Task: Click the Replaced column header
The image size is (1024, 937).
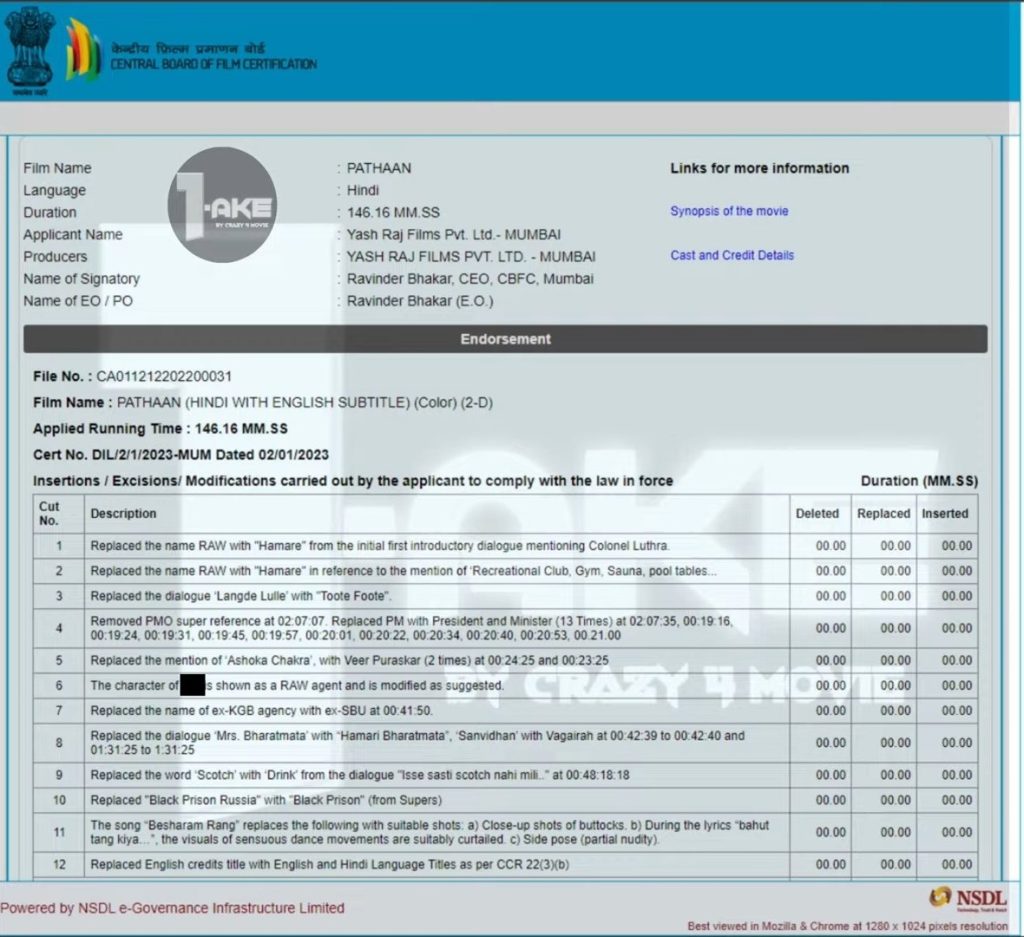Action: [x=884, y=513]
